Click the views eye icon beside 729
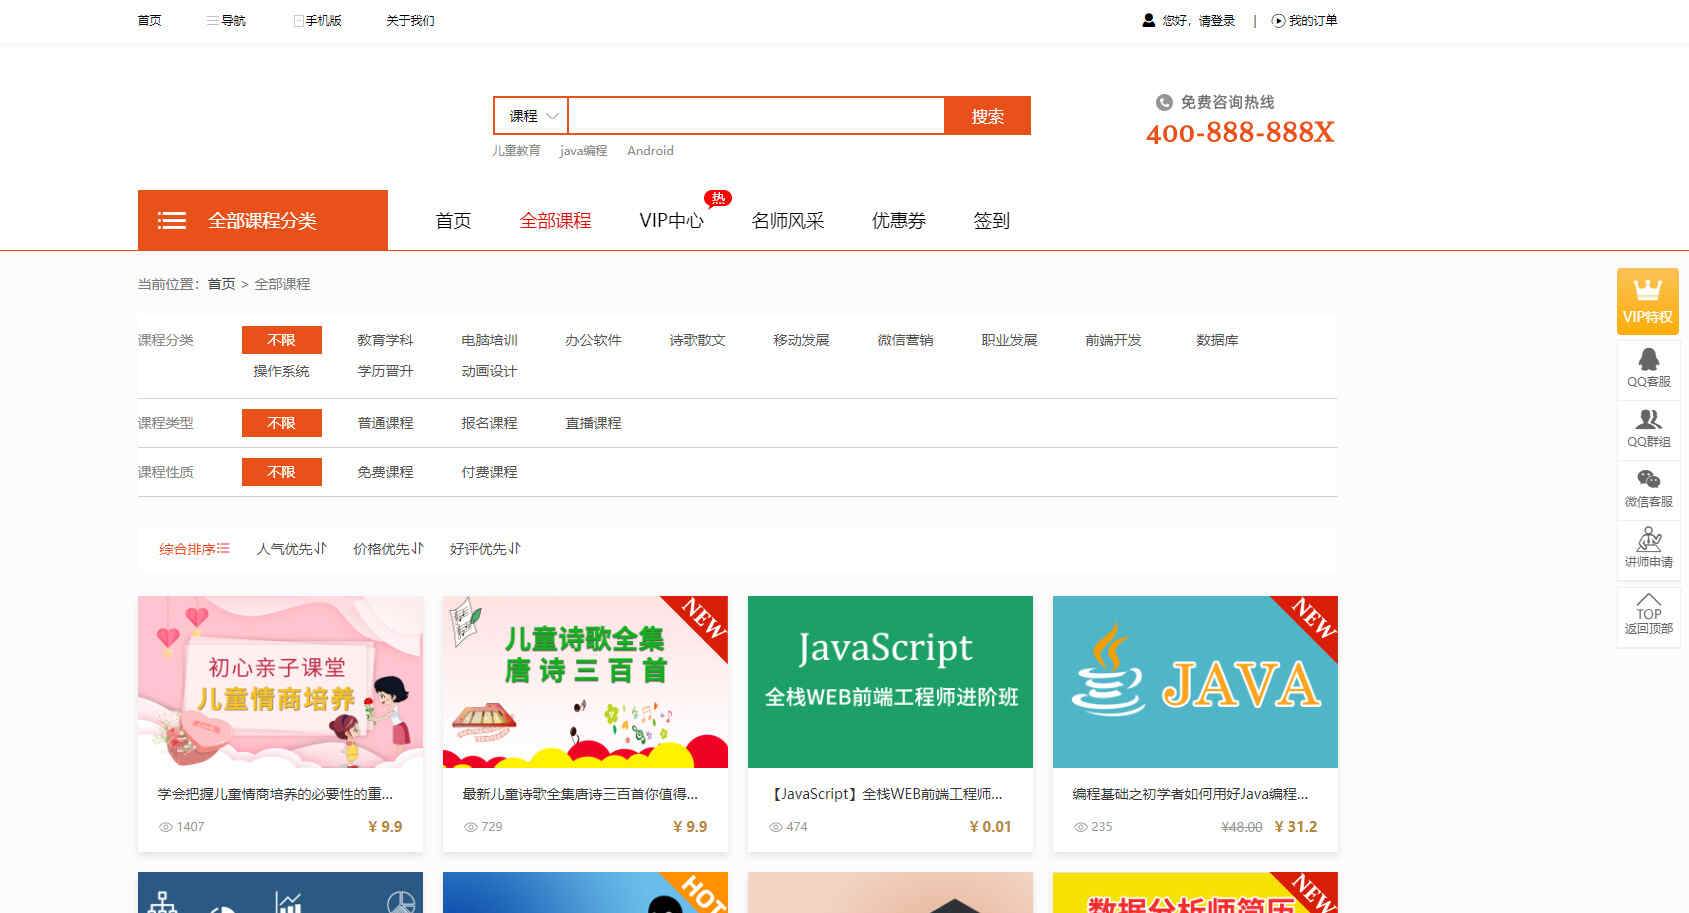 [471, 827]
